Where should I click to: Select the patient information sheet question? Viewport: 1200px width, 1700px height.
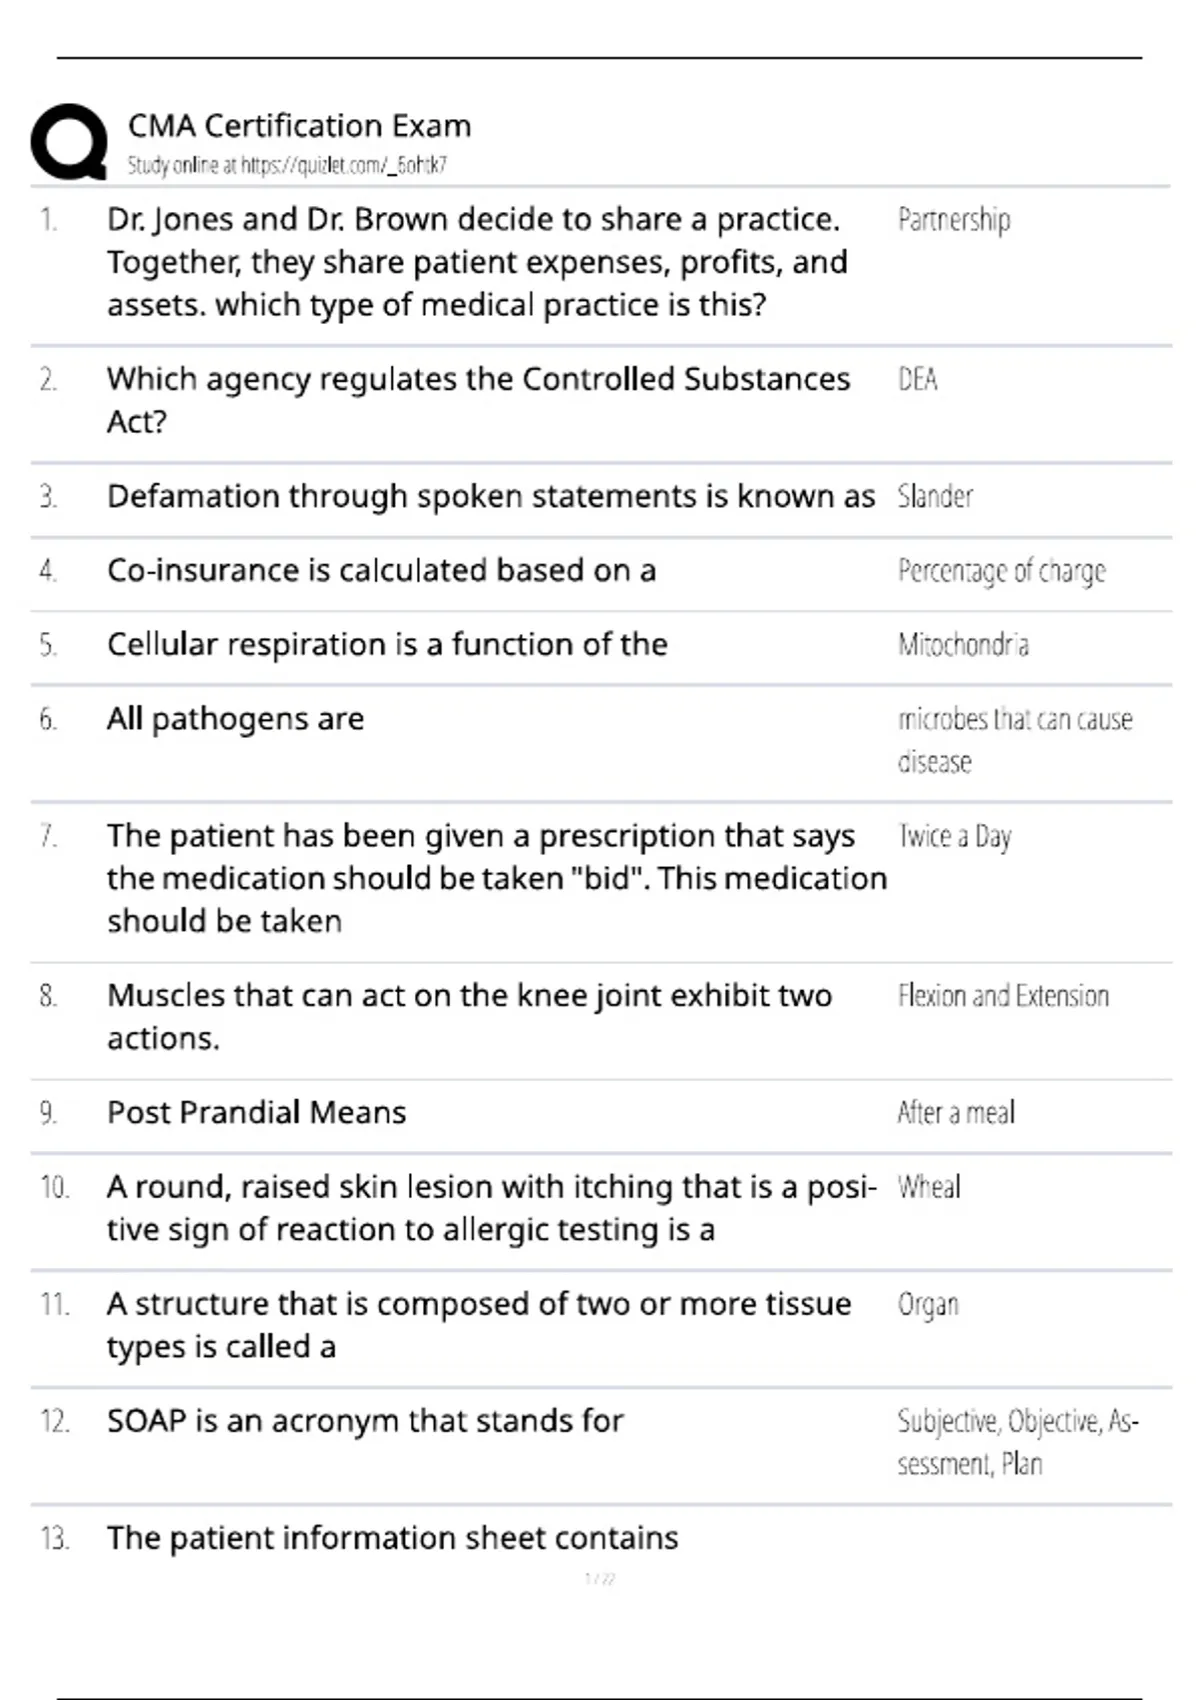(392, 1538)
